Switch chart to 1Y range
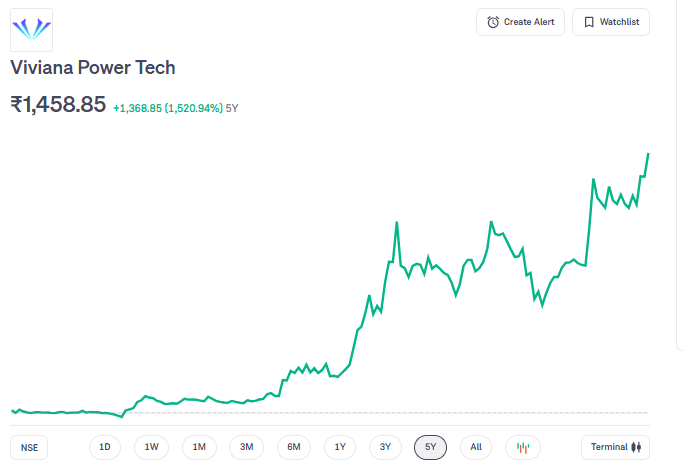Viewport: 683px width, 476px height. (x=340, y=447)
